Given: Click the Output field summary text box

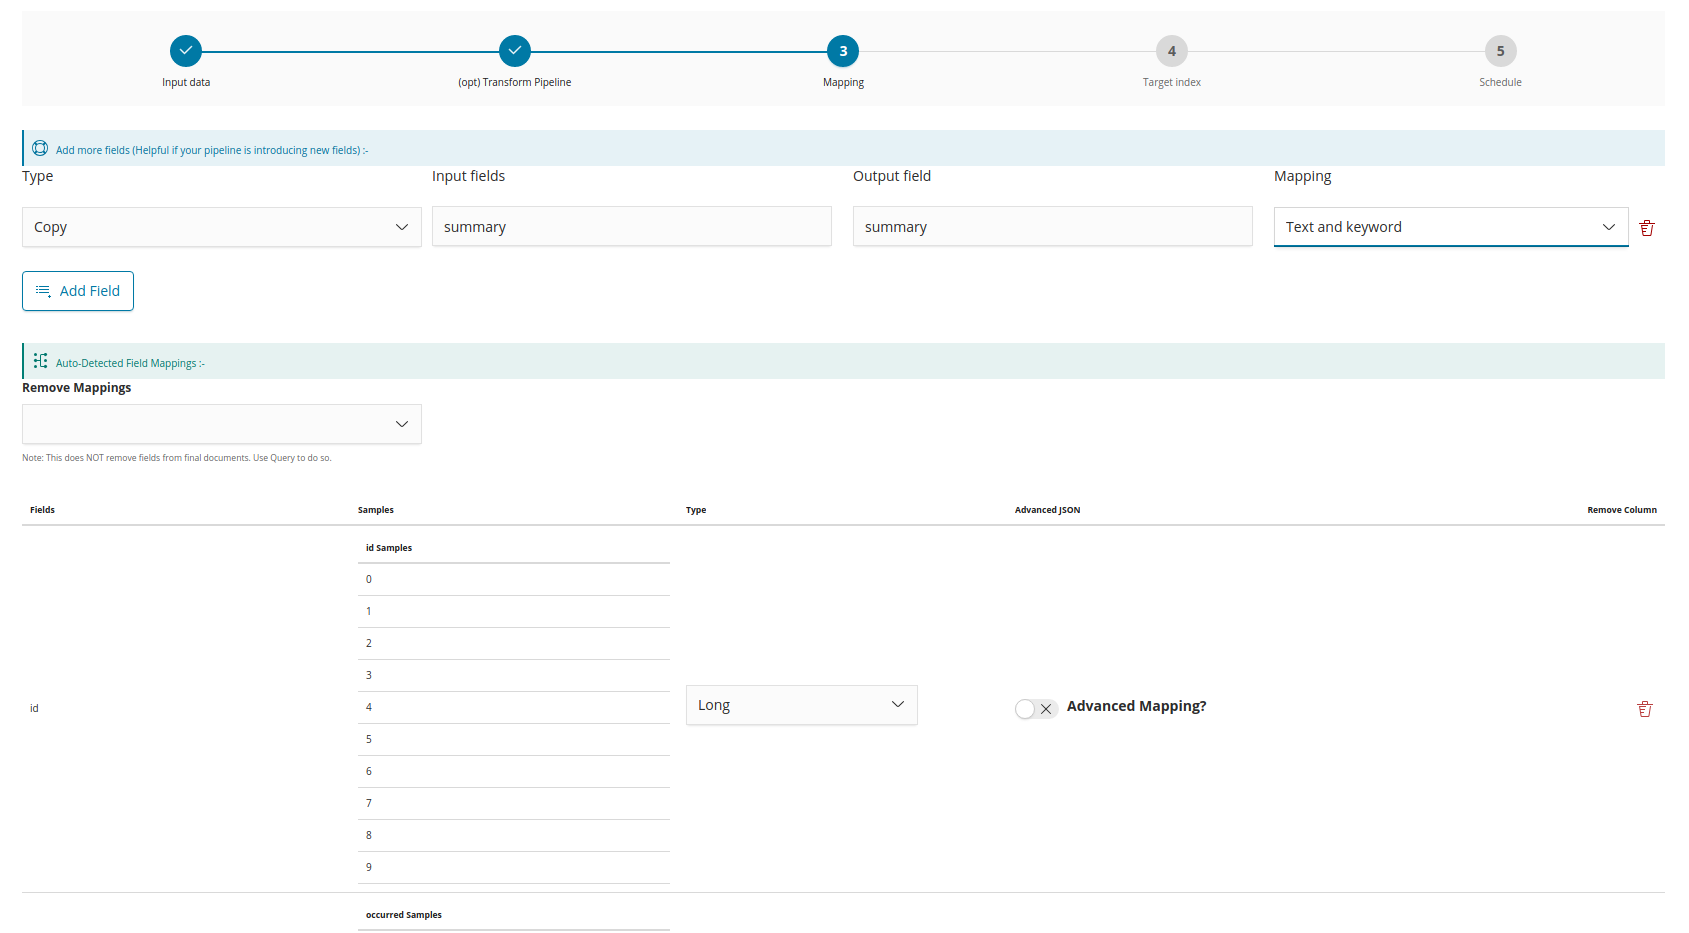Looking at the screenshot, I should tap(1052, 227).
